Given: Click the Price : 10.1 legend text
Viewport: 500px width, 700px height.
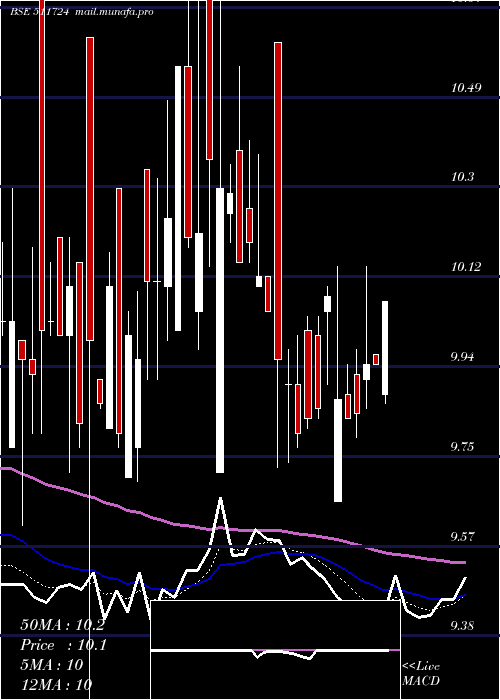Looking at the screenshot, I should click(x=63, y=645).
